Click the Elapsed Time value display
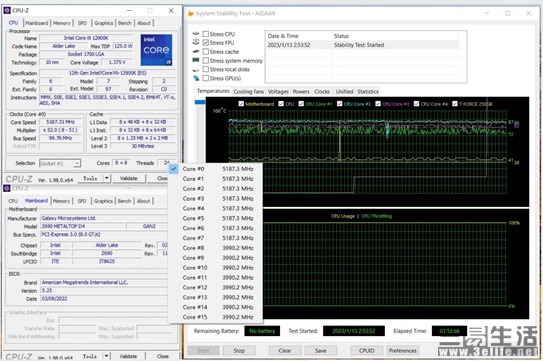 (x=449, y=331)
